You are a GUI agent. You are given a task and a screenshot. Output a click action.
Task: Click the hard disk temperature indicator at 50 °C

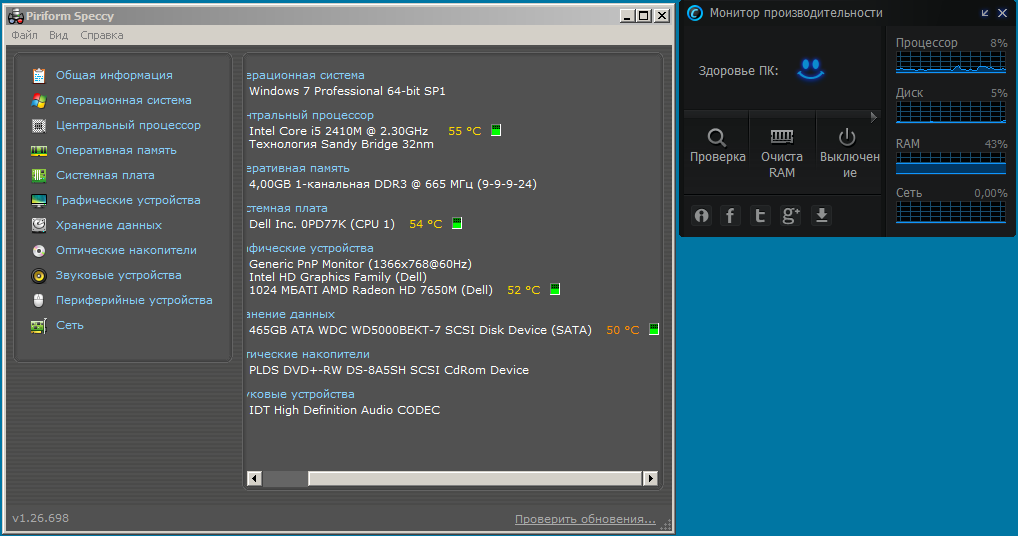pos(654,330)
